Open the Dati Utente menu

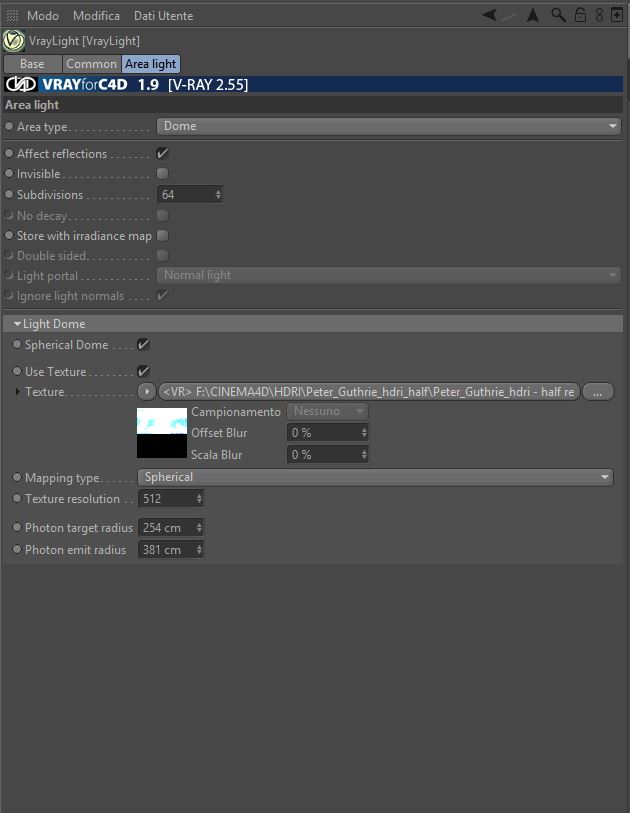pyautogui.click(x=163, y=16)
